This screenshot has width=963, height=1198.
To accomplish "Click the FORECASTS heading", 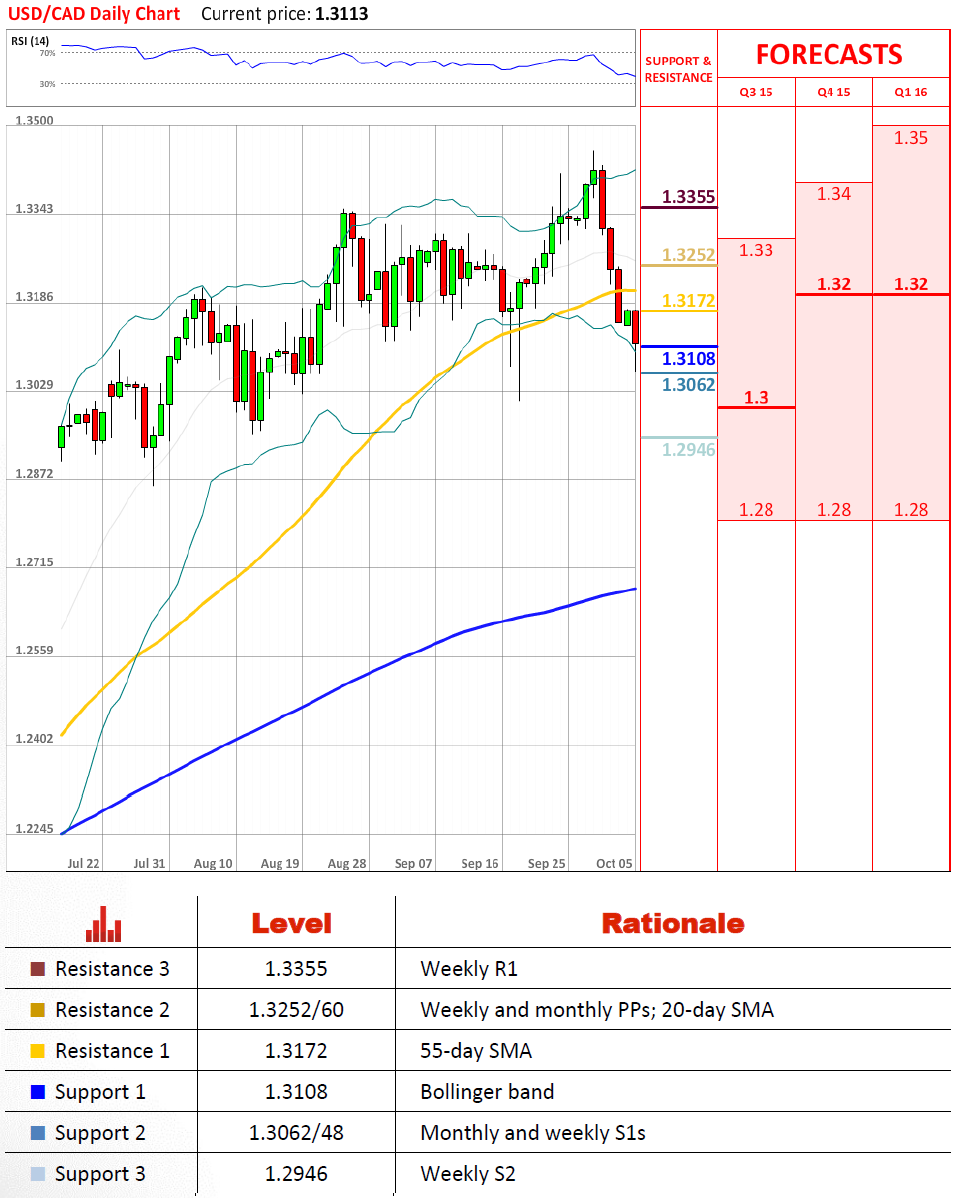I will tap(829, 54).
